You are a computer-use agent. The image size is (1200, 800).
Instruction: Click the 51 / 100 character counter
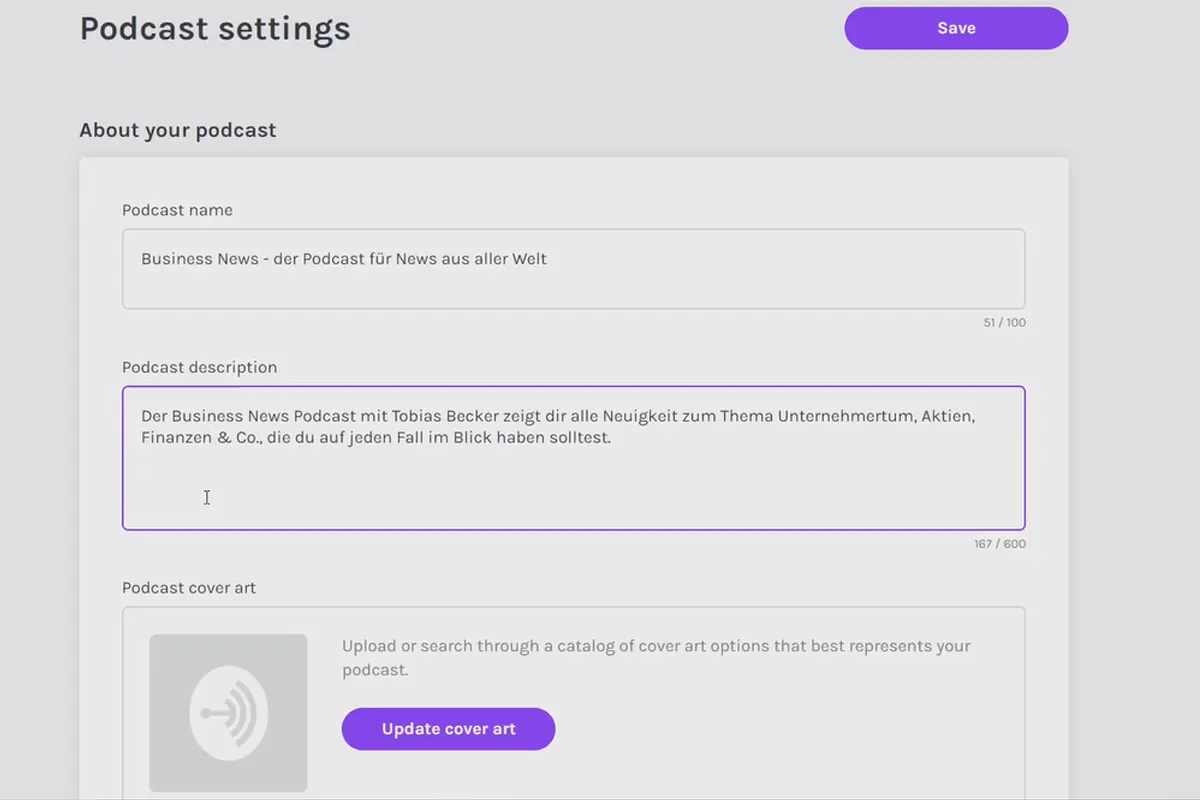click(1005, 323)
